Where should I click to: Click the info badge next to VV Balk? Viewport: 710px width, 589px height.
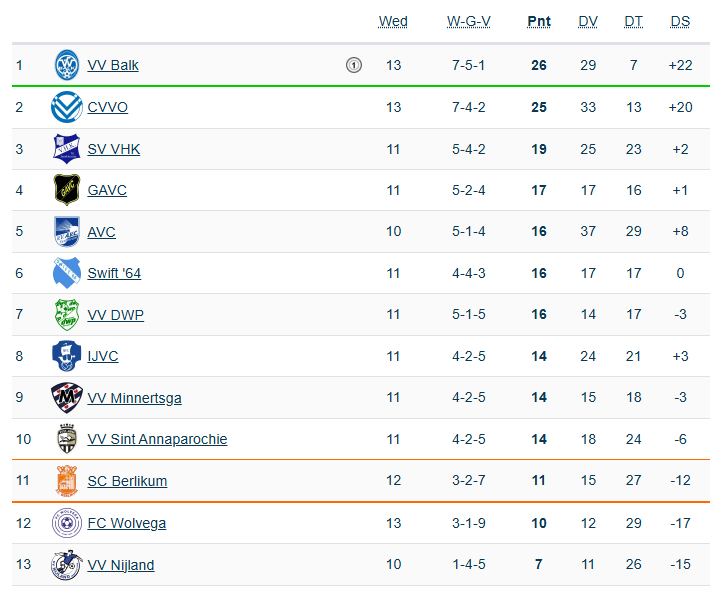click(x=353, y=65)
